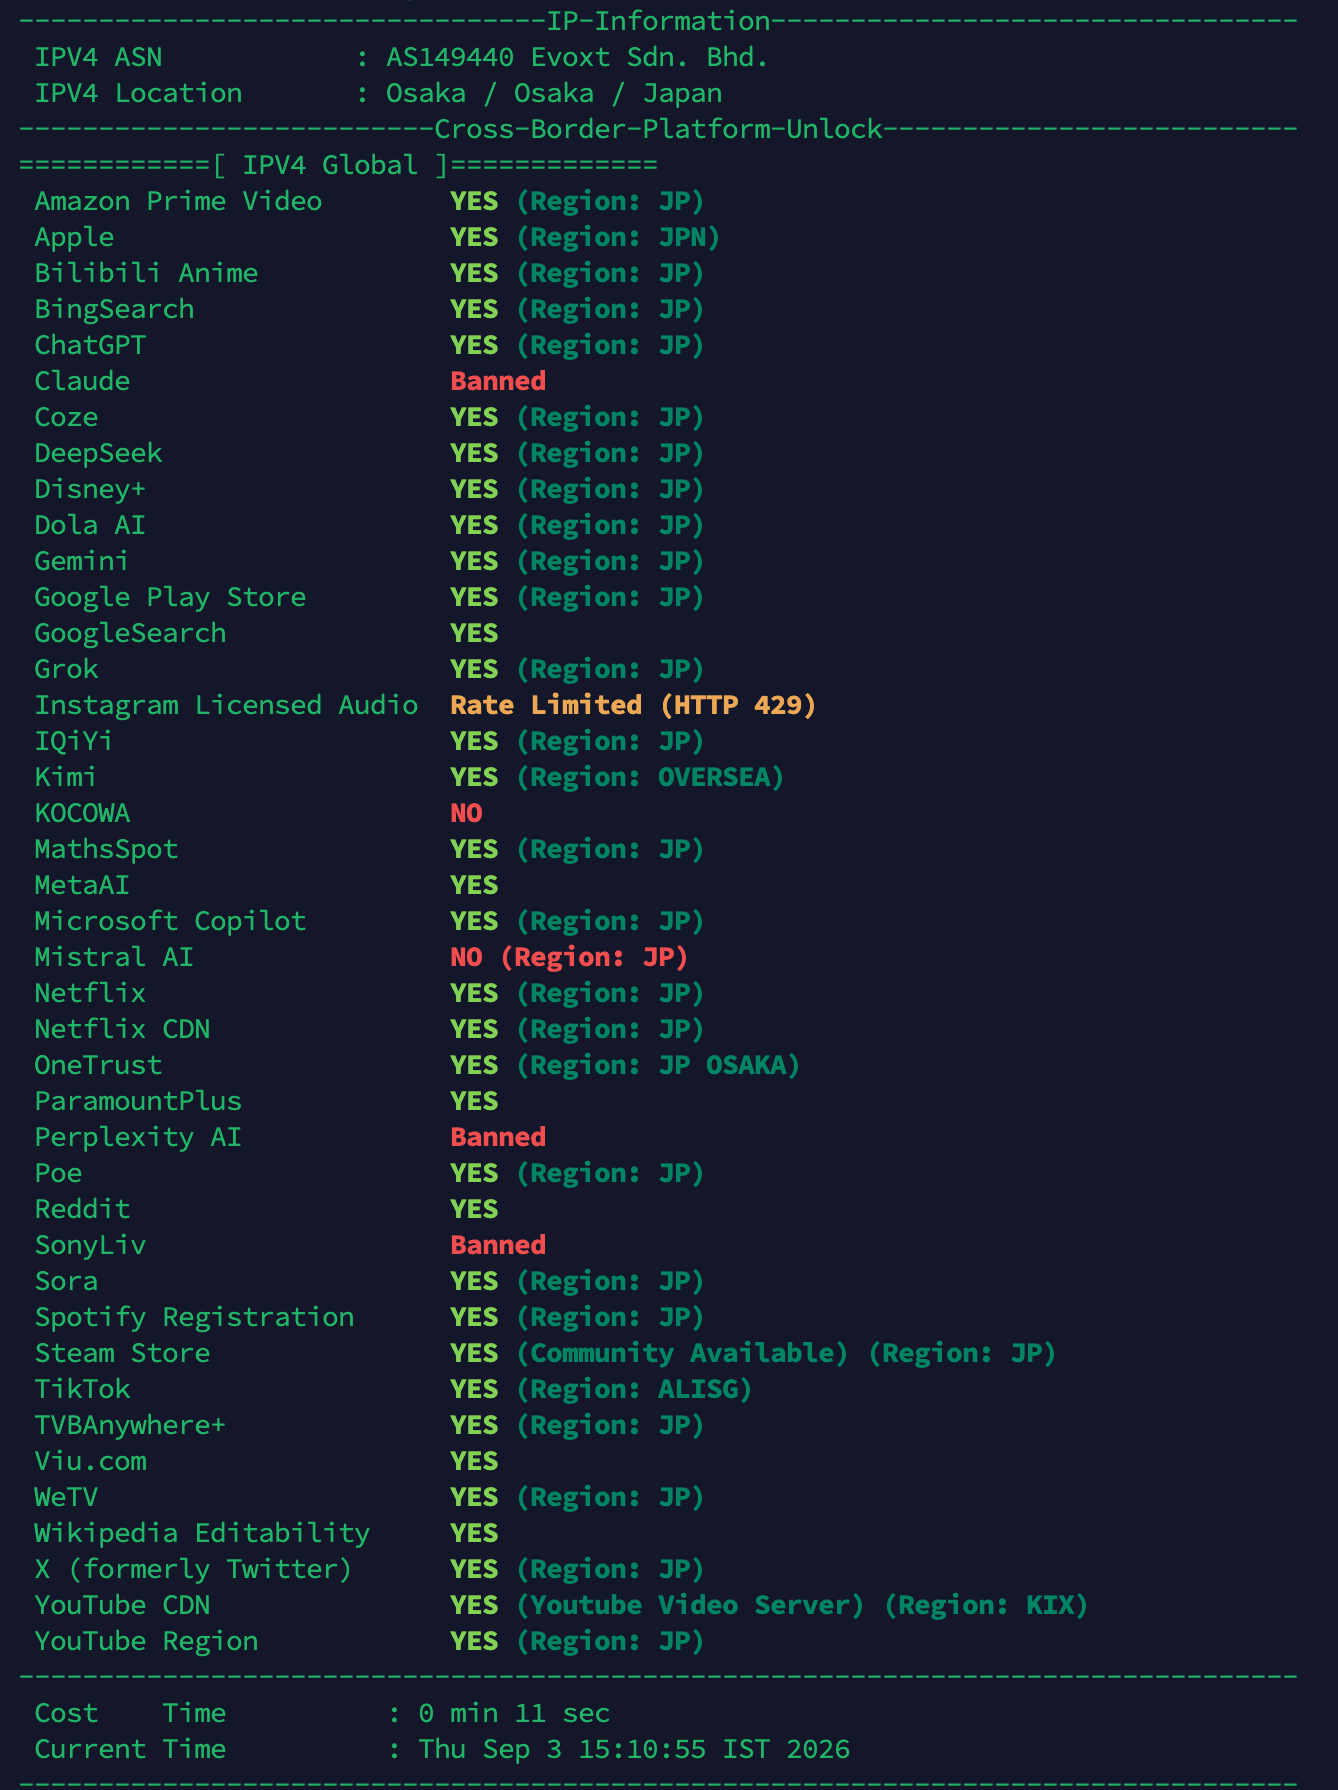Click the Instagram "Rate Limited (HTTP 429)" text
This screenshot has width=1338, height=1790.
point(633,705)
